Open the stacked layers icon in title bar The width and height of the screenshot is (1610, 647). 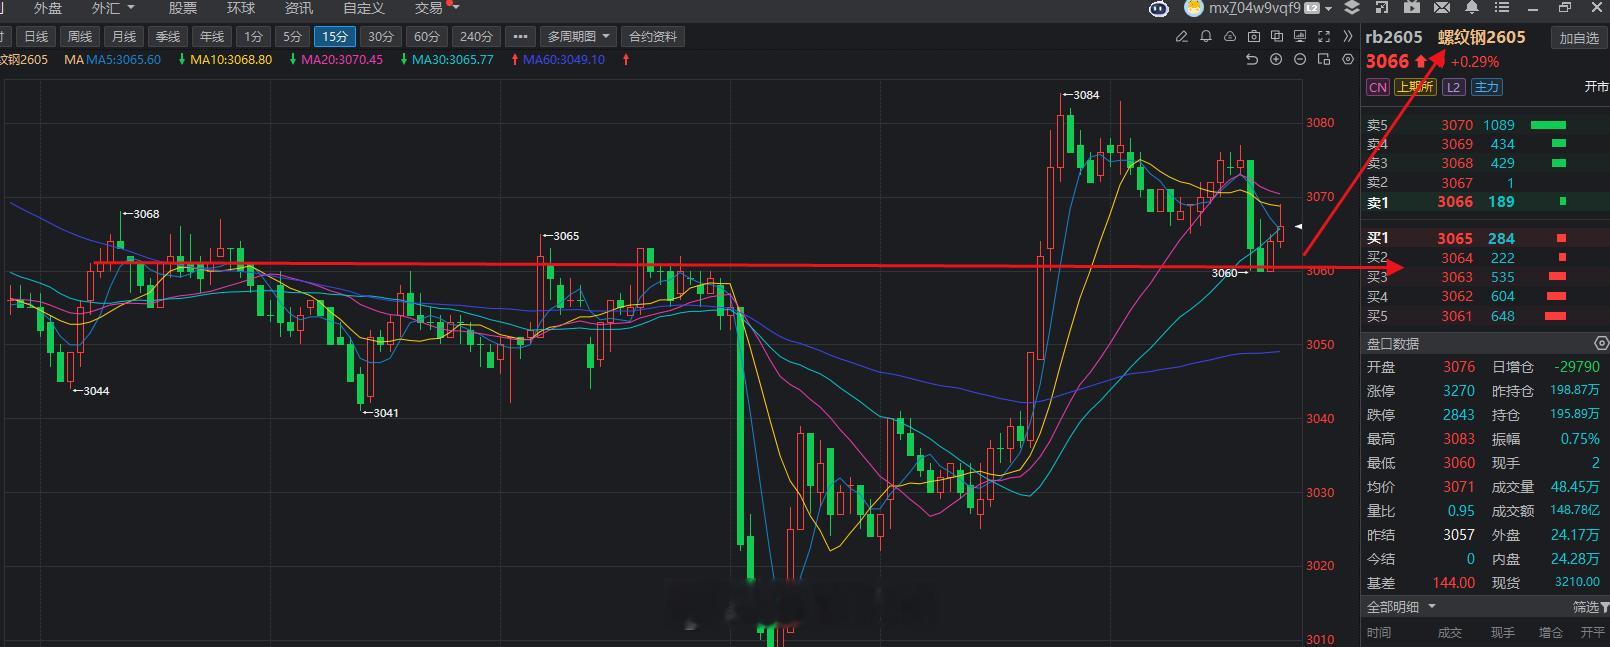point(1352,7)
